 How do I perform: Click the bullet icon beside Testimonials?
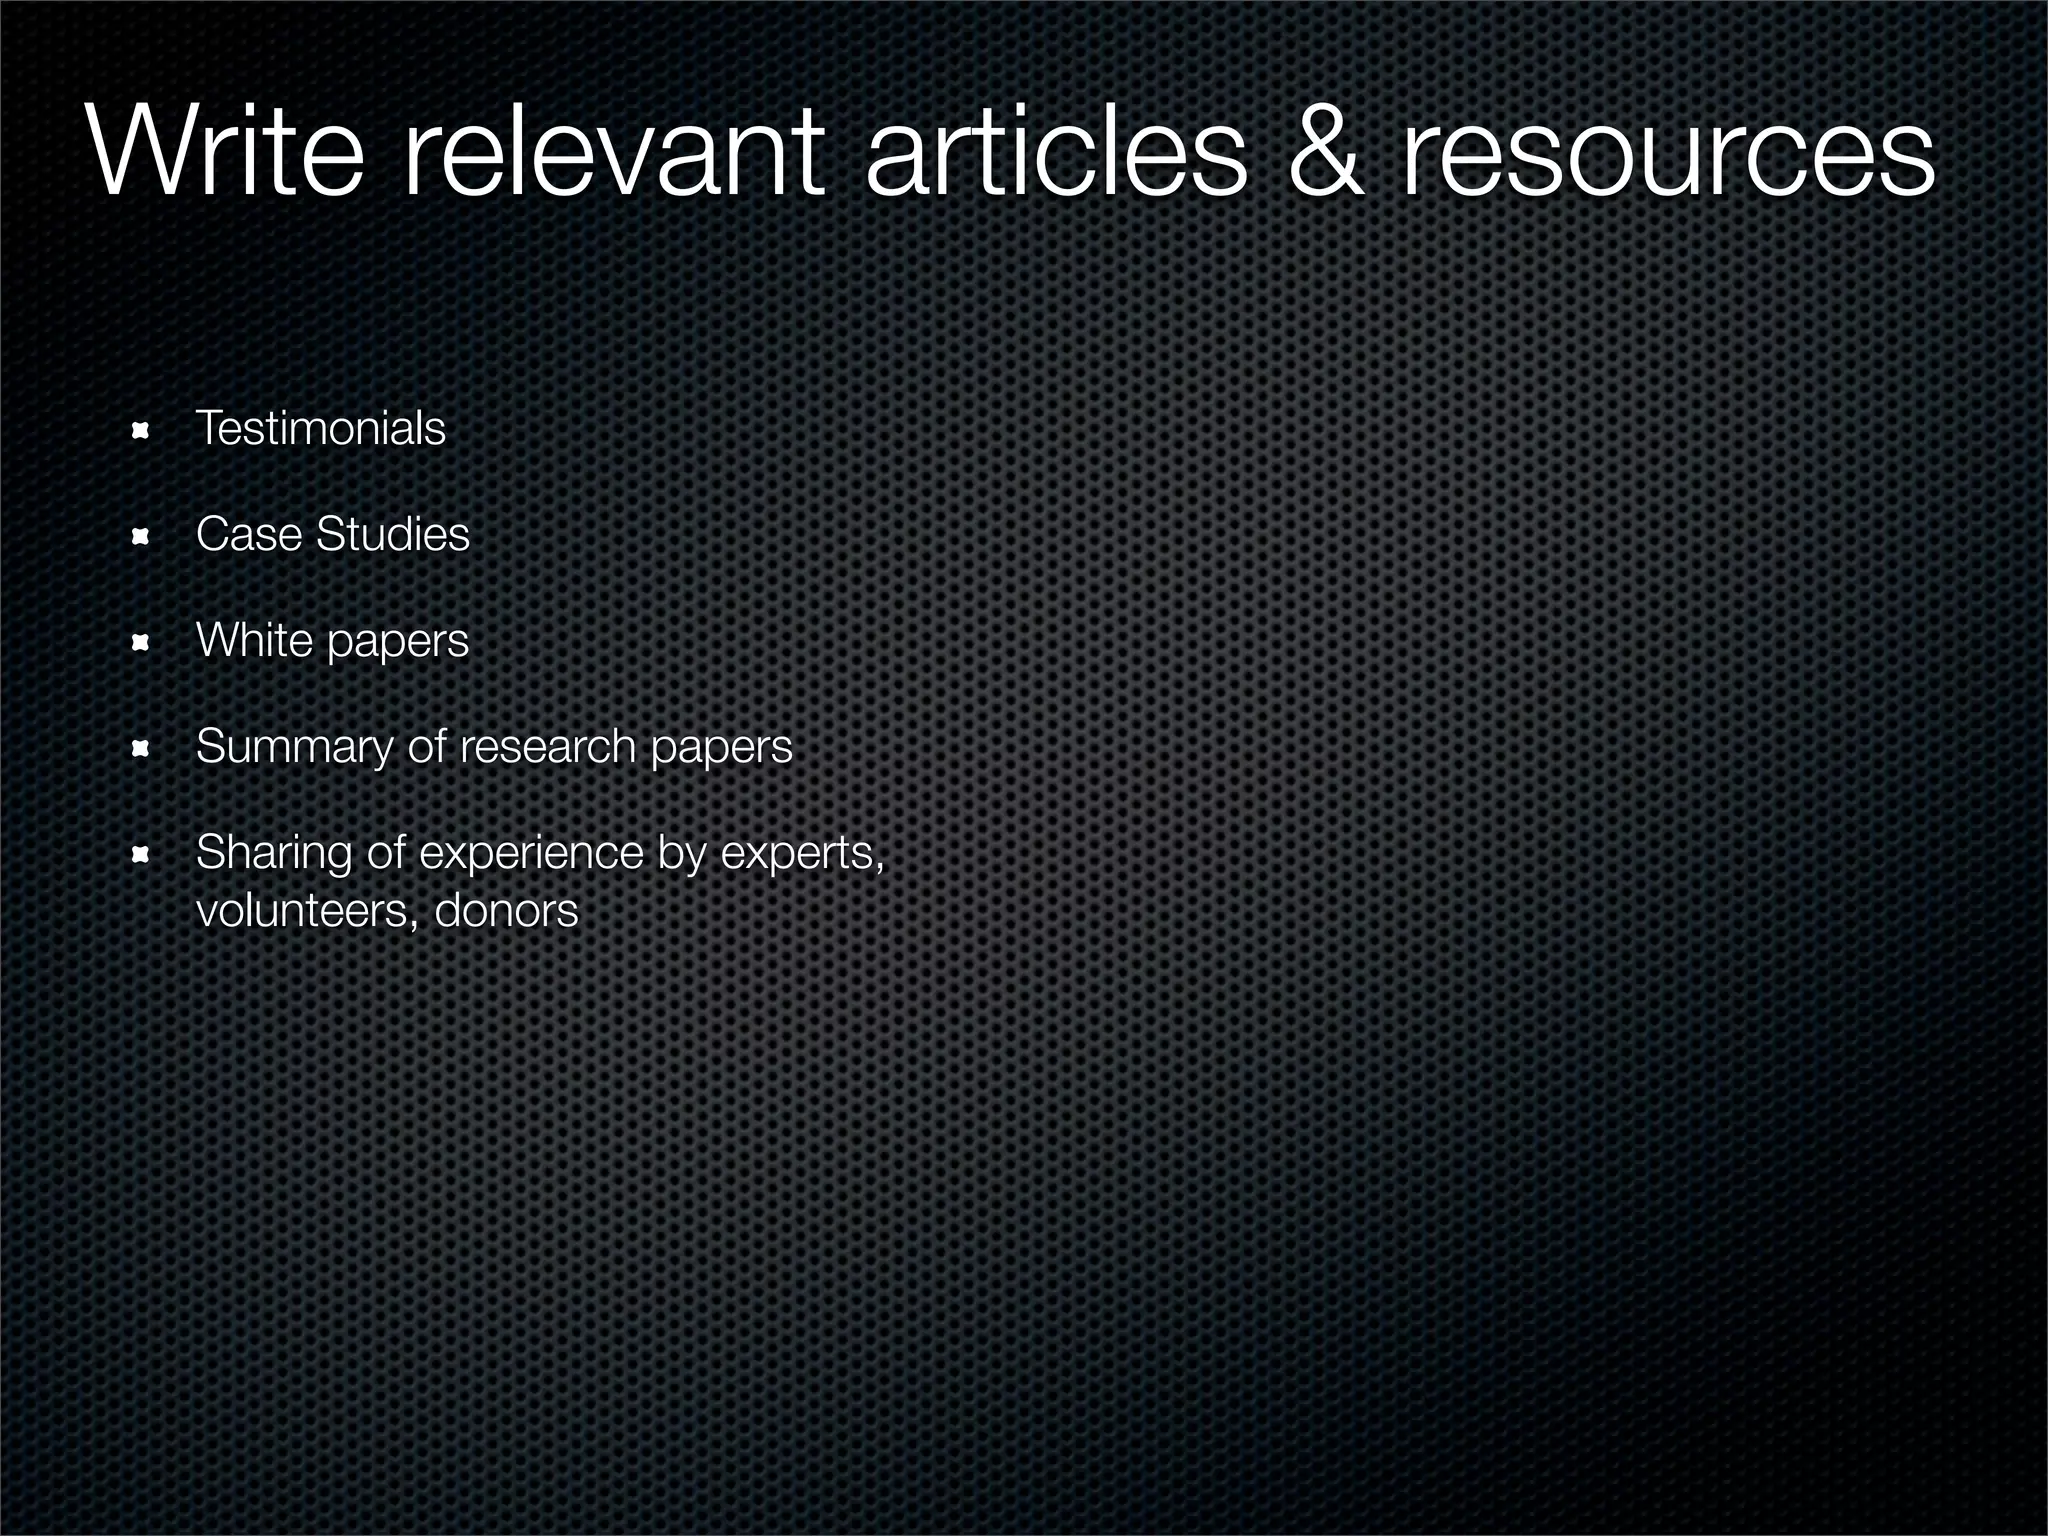[141, 432]
